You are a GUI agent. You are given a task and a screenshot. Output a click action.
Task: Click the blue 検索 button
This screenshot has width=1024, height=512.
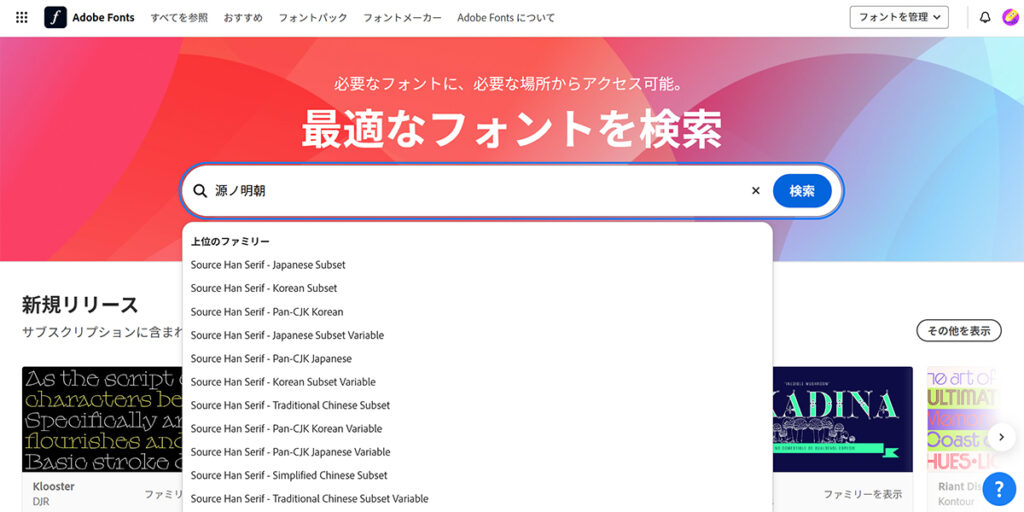tap(802, 191)
